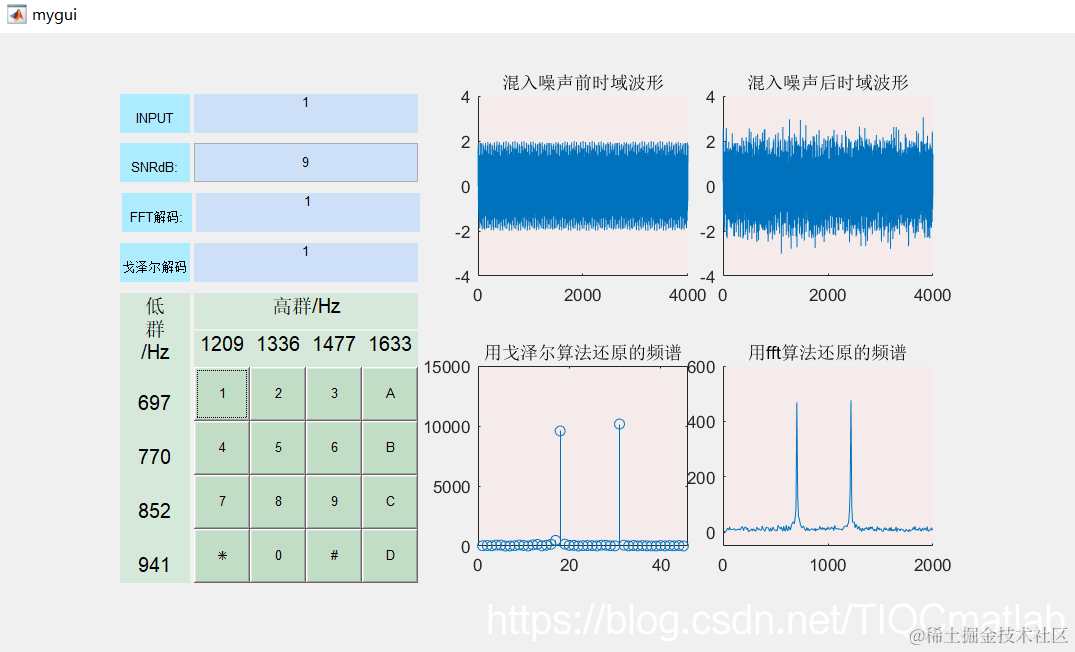Click the 混入噪声后时域波形 plot
Viewport: 1075px width, 652px height.
pos(828,186)
